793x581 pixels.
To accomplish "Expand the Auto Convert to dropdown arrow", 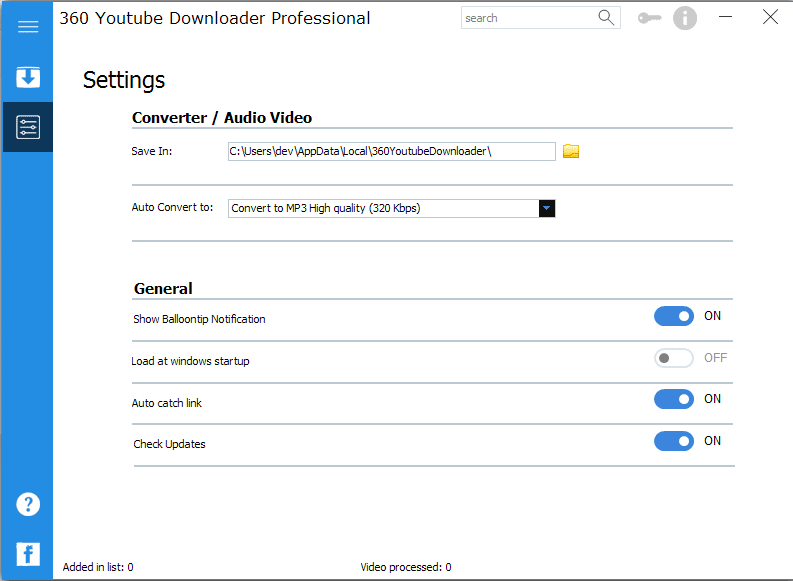I will click(547, 208).
